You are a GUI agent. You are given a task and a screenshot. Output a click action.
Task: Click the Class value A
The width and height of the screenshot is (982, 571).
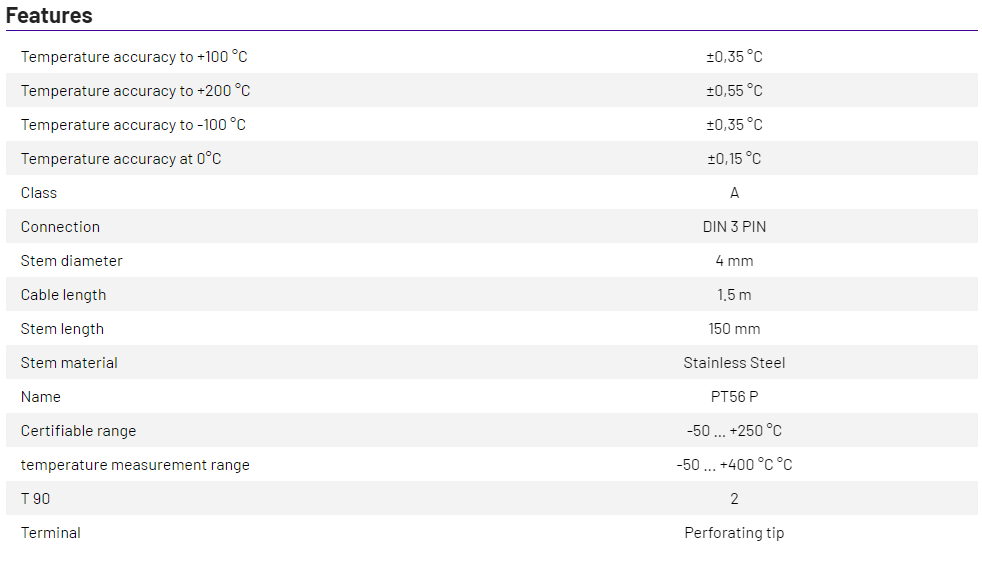[x=735, y=193]
